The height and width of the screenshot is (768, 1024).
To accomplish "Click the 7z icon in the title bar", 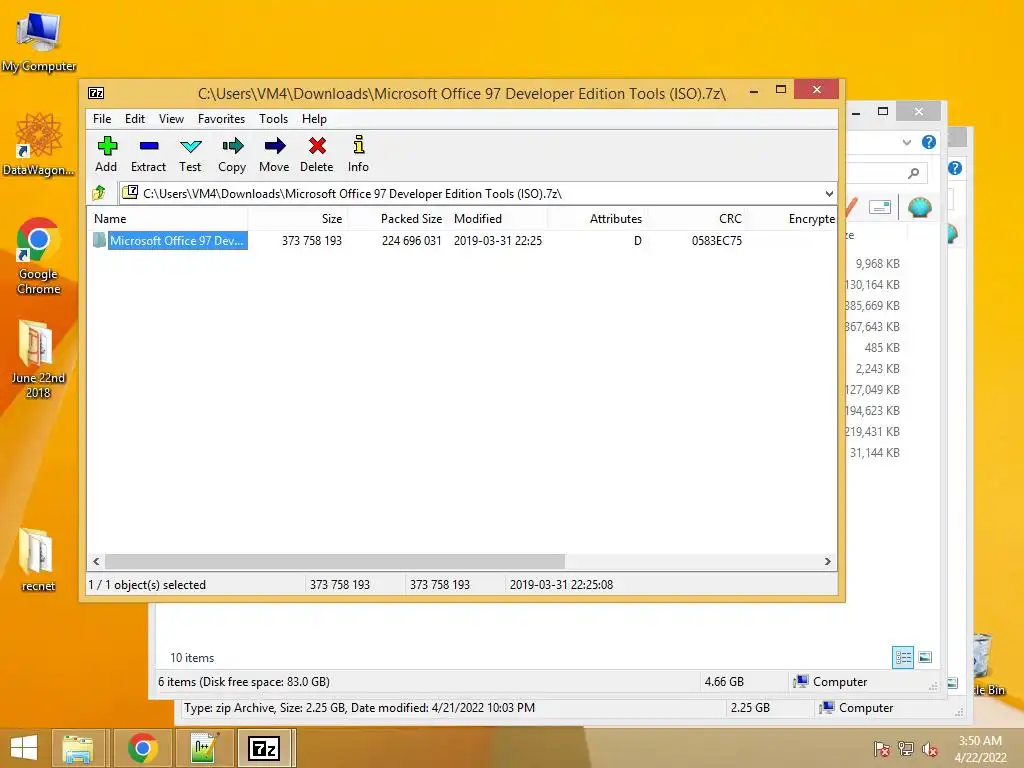I will point(96,93).
